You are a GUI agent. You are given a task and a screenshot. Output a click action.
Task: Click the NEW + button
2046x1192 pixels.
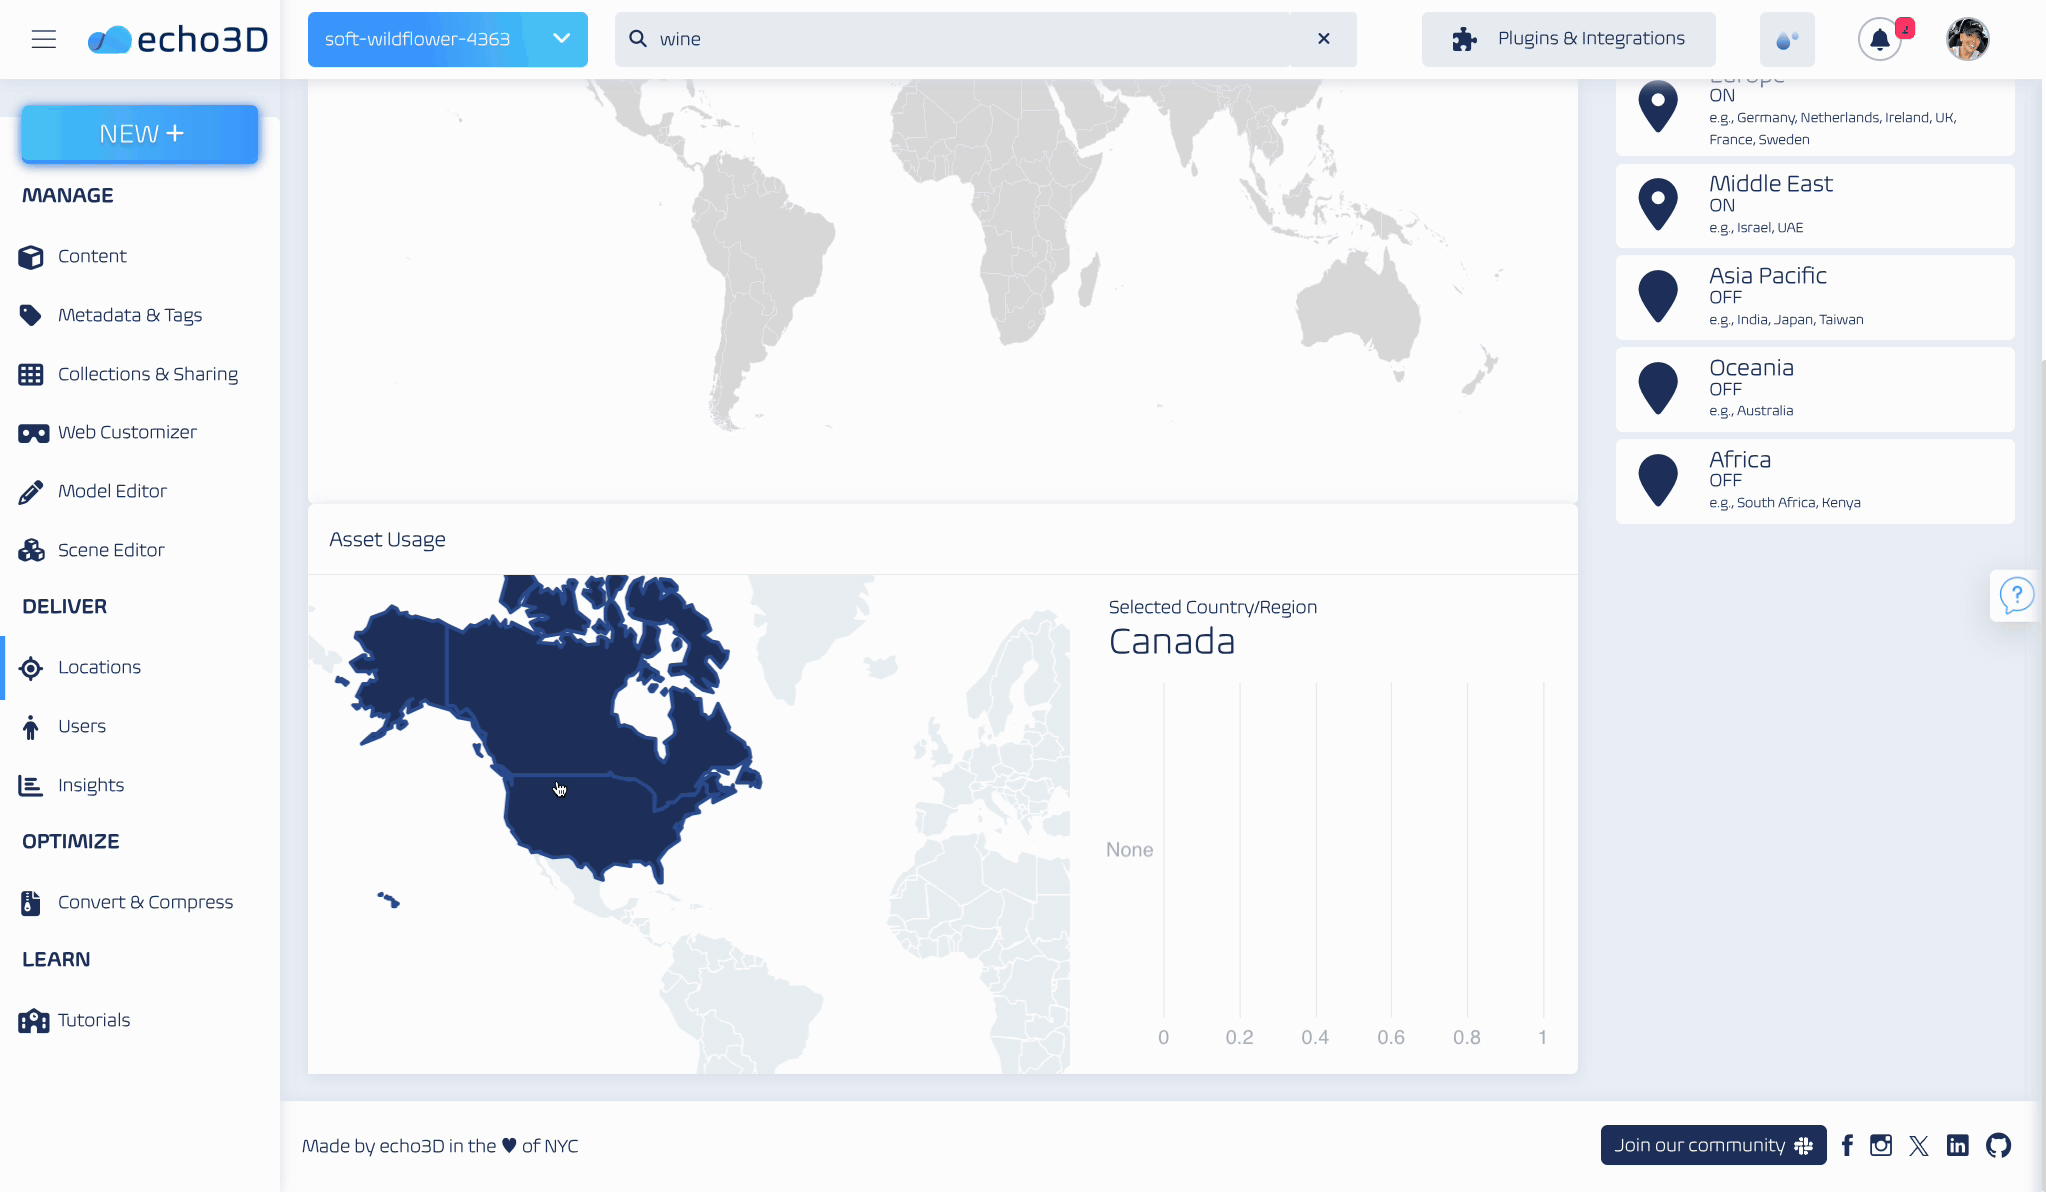click(x=140, y=134)
